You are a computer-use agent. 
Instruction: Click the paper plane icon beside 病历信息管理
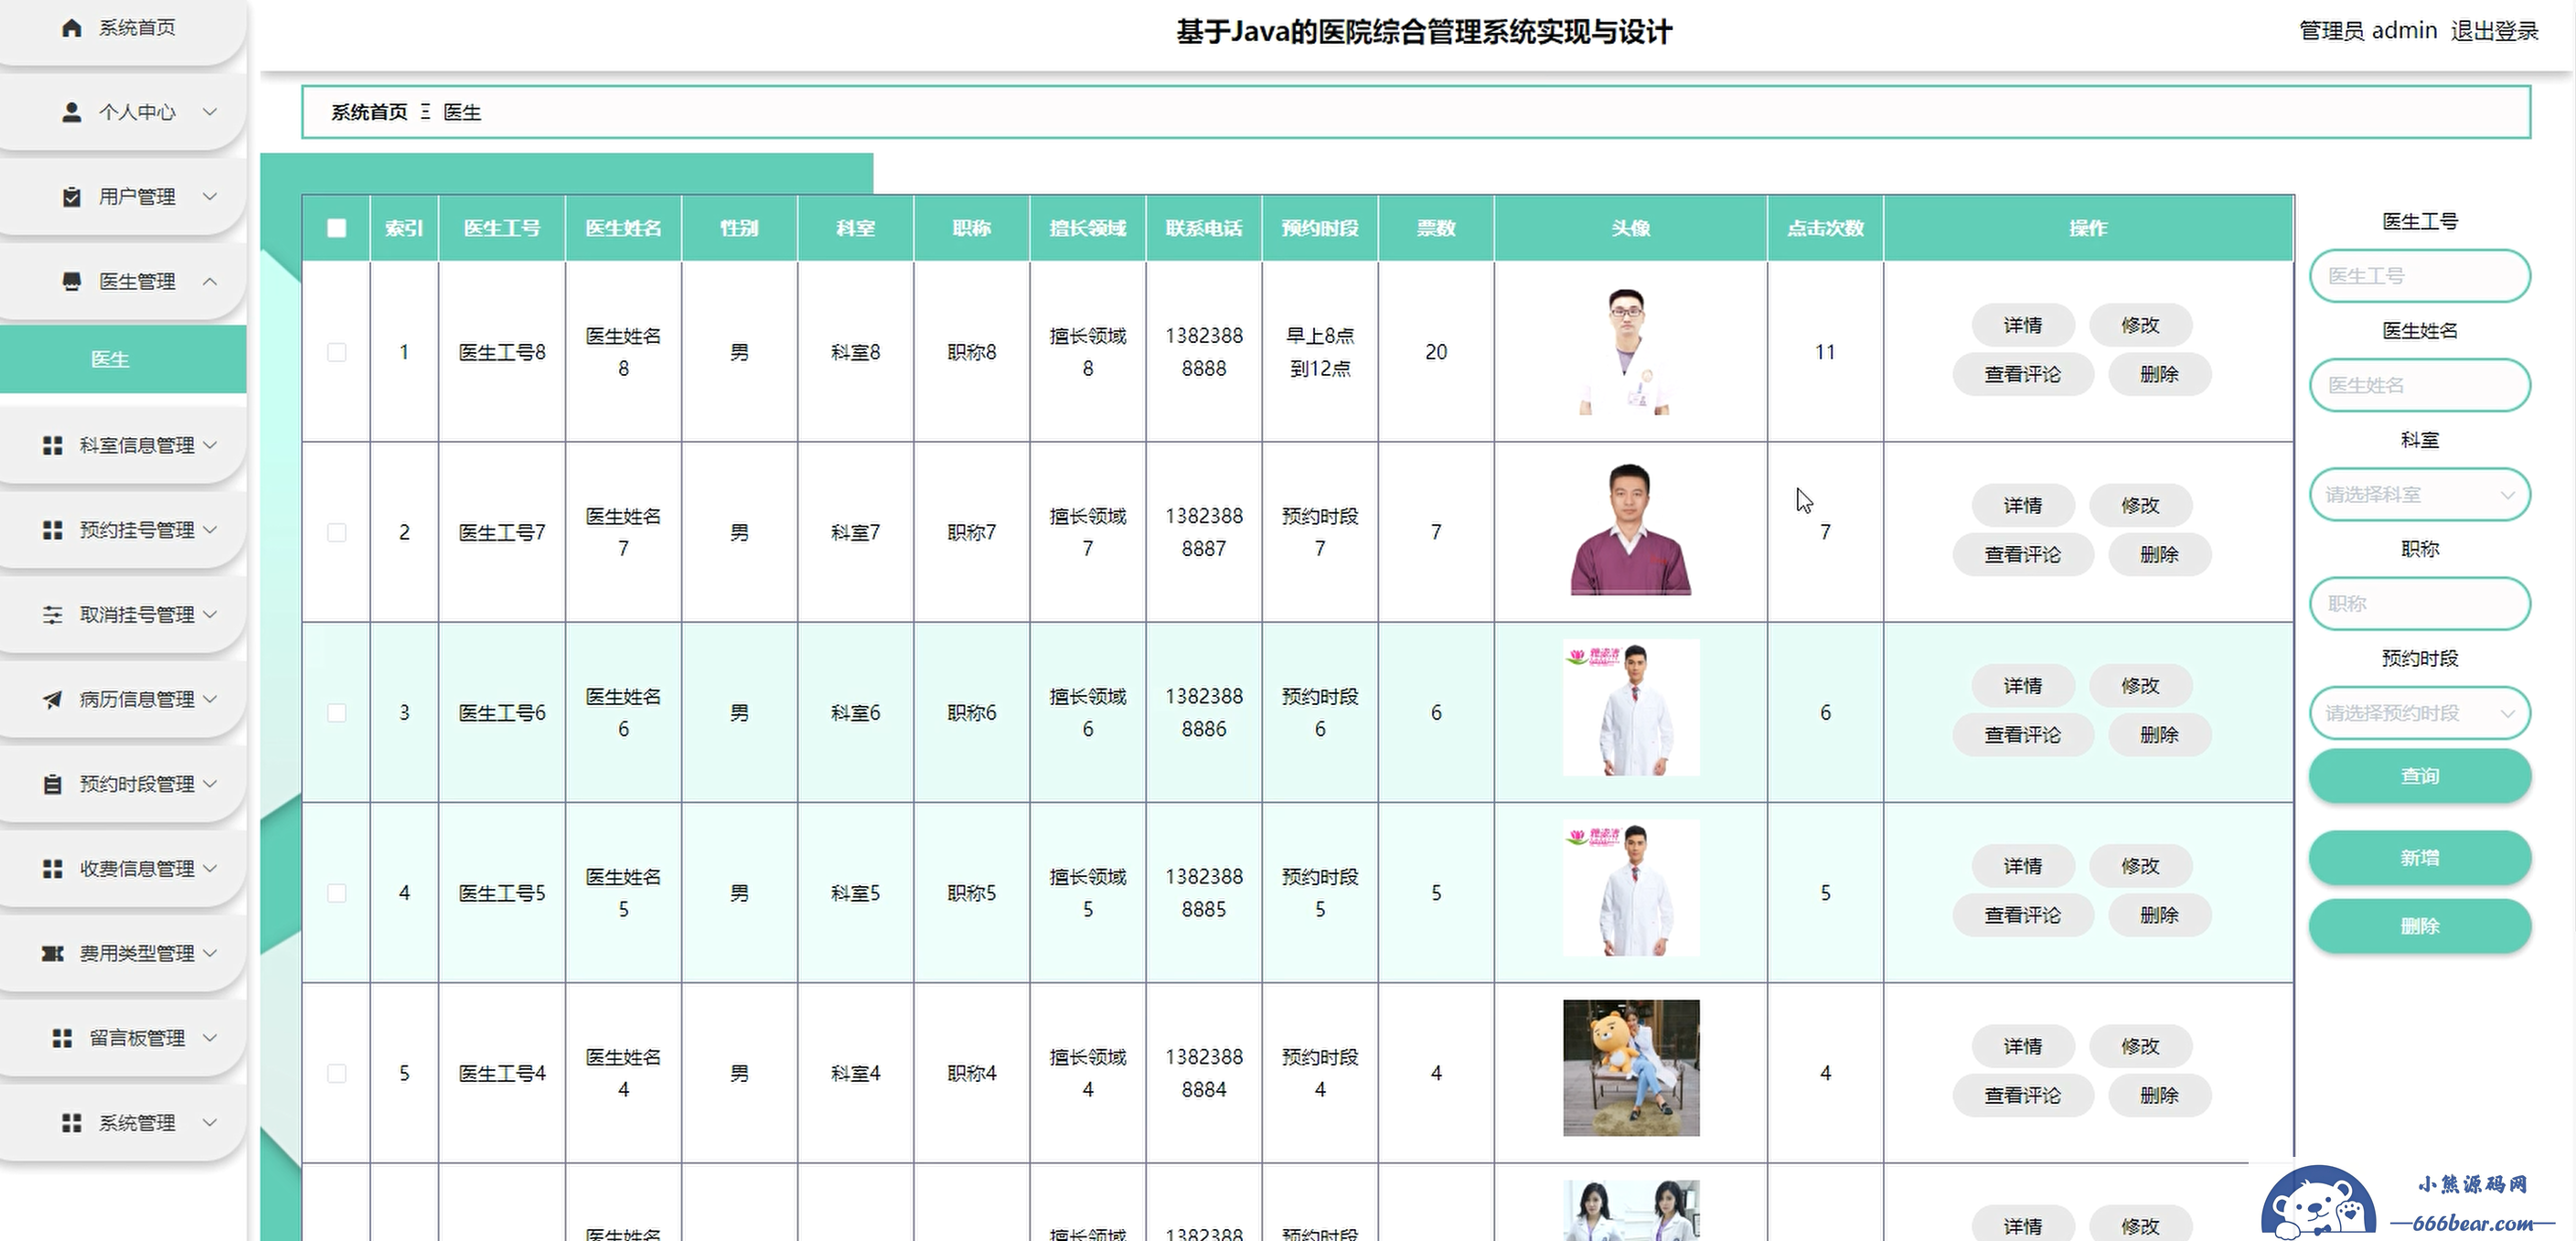click(53, 699)
